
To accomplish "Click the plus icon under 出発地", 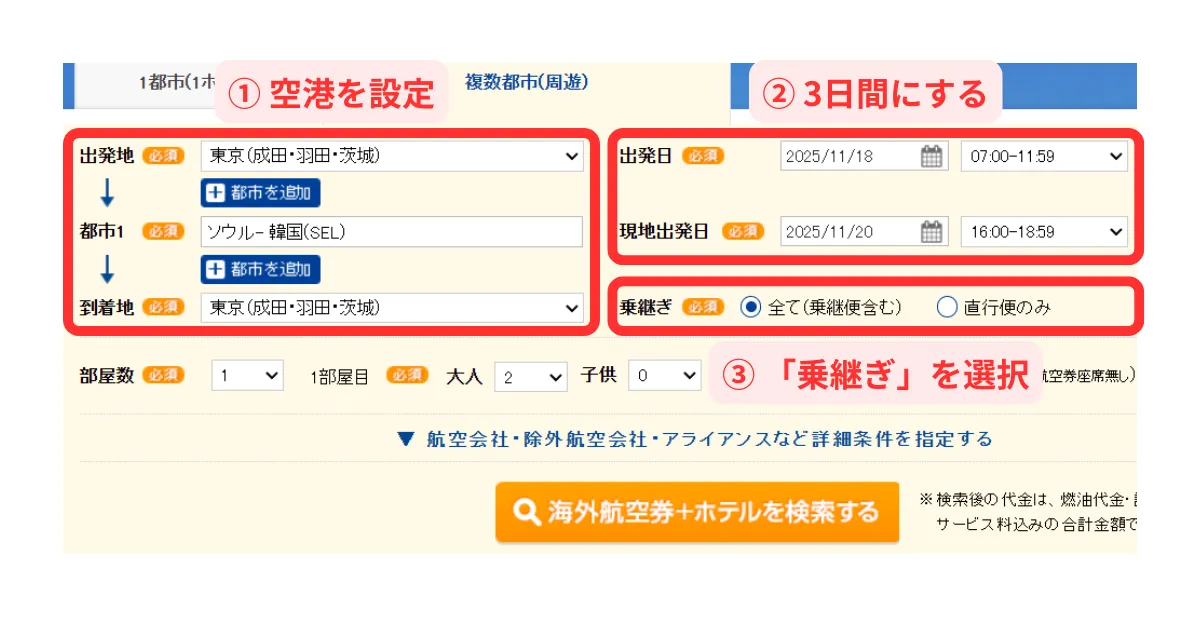I will (x=214, y=193).
